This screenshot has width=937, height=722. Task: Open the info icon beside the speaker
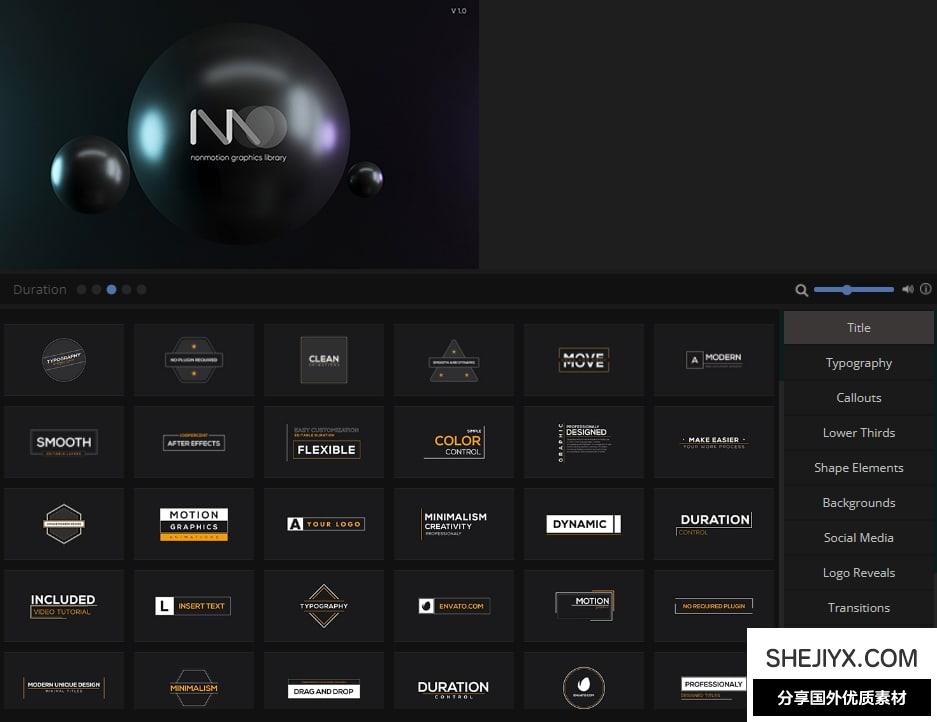pos(925,290)
